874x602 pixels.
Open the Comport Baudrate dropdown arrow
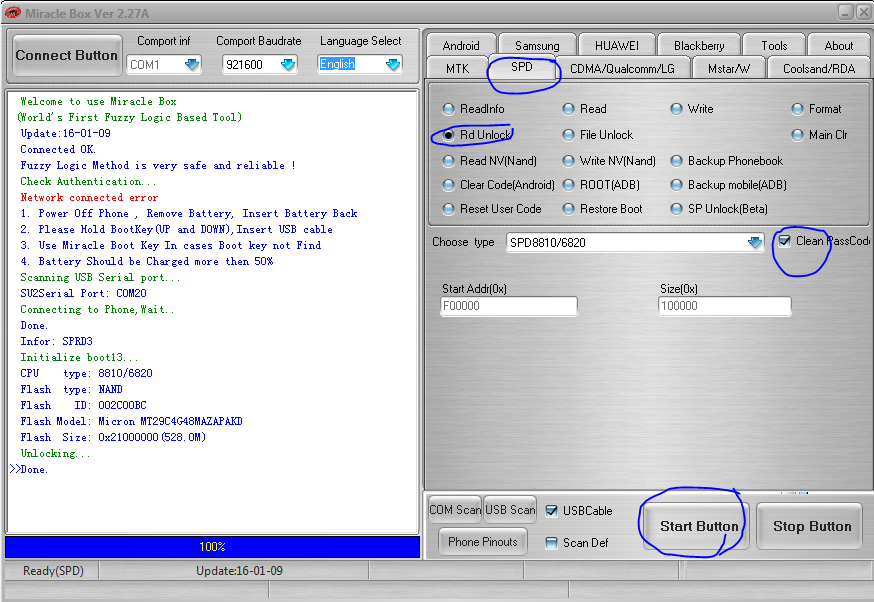[288, 65]
